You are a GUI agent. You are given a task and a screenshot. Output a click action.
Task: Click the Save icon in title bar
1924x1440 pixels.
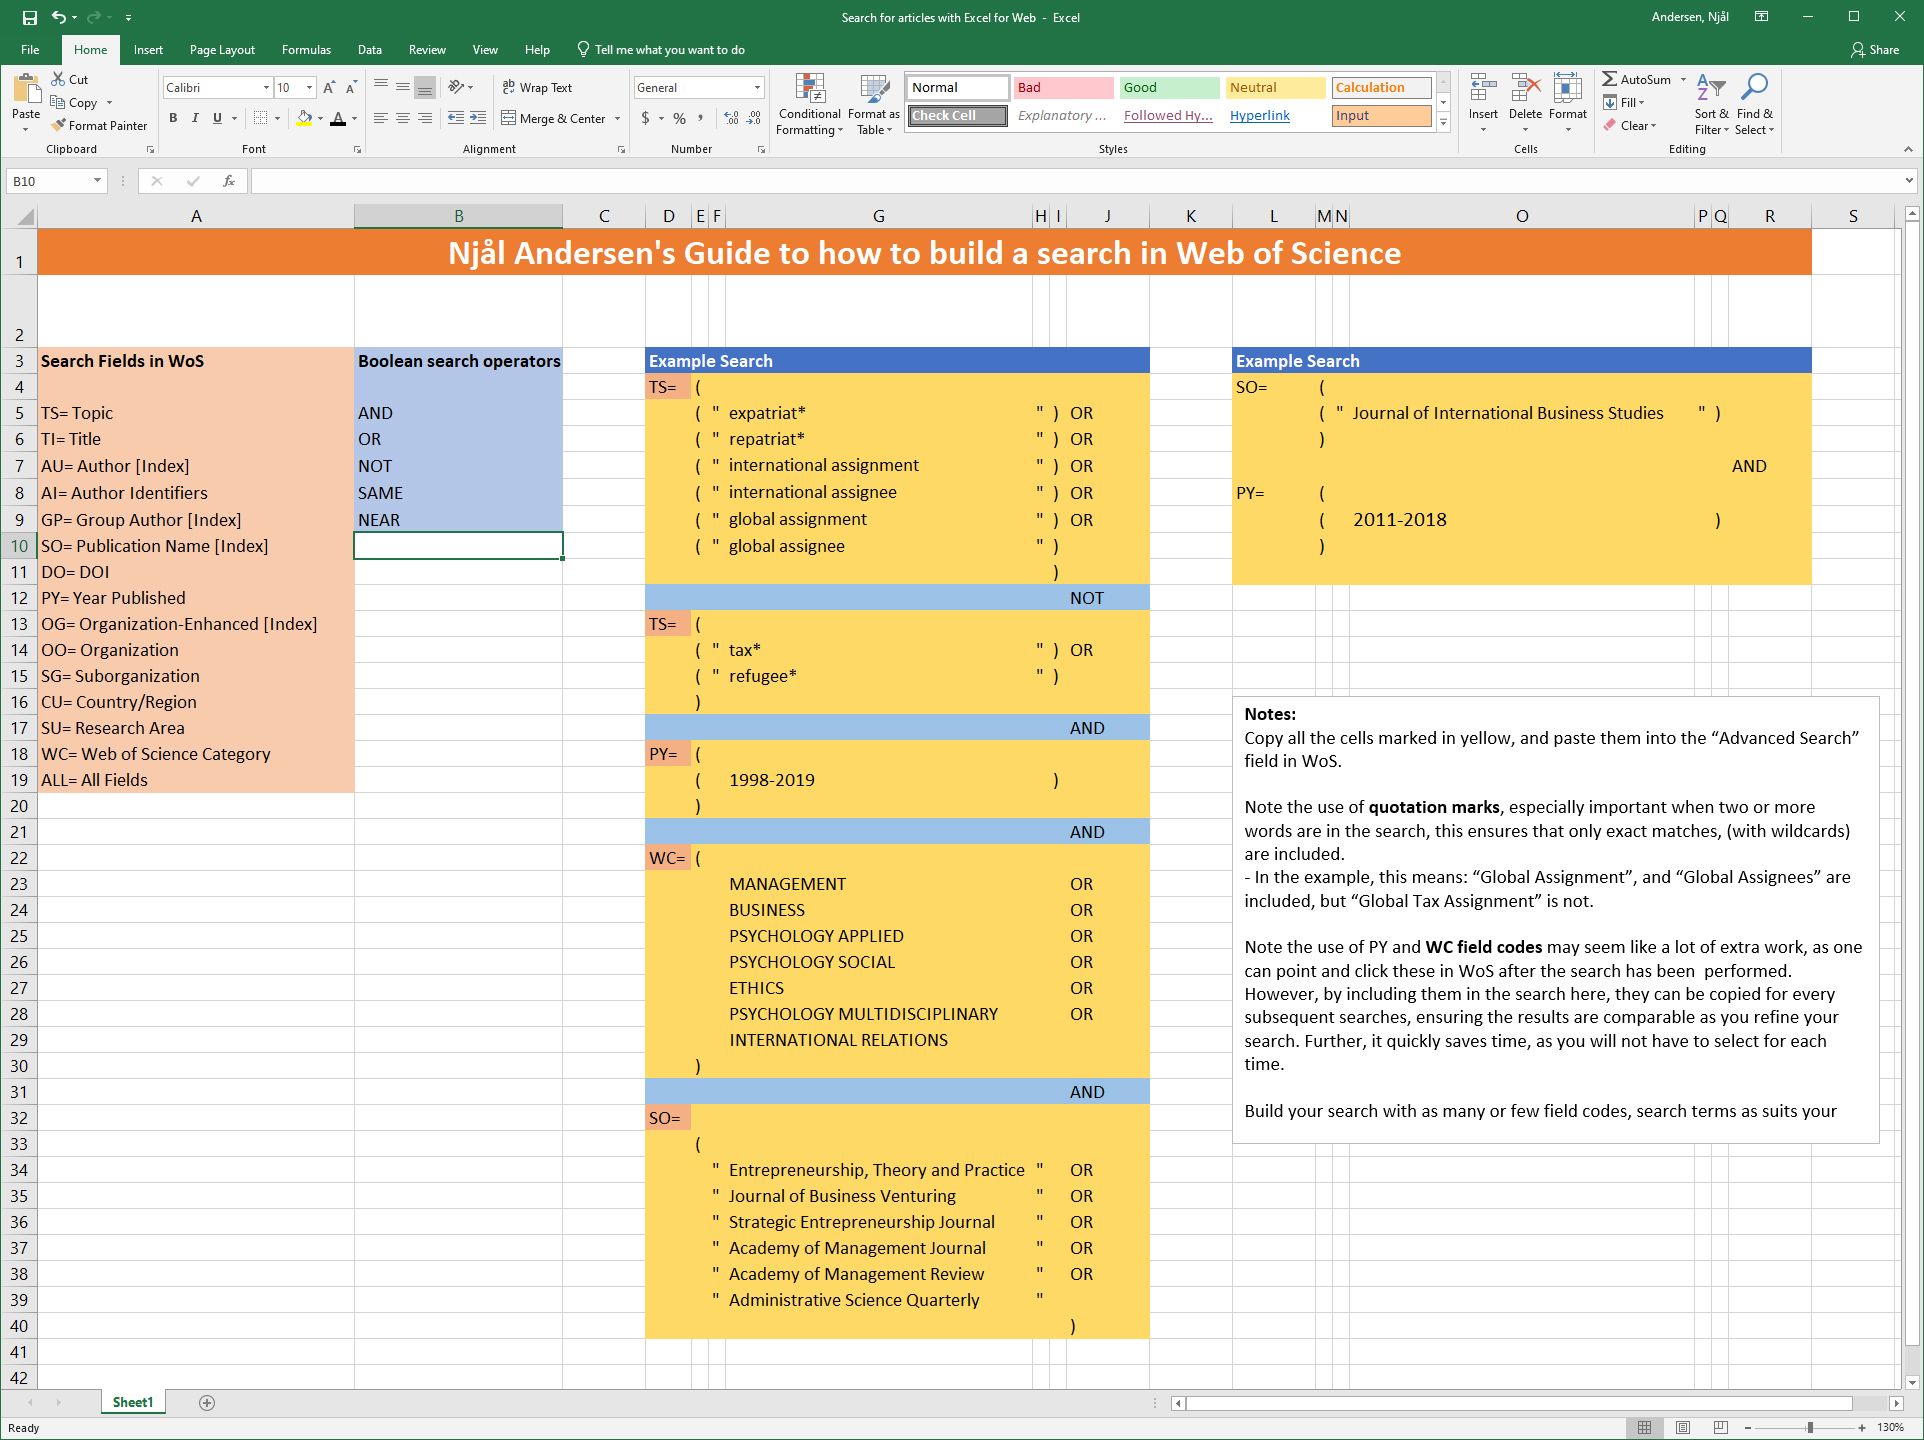[30, 17]
